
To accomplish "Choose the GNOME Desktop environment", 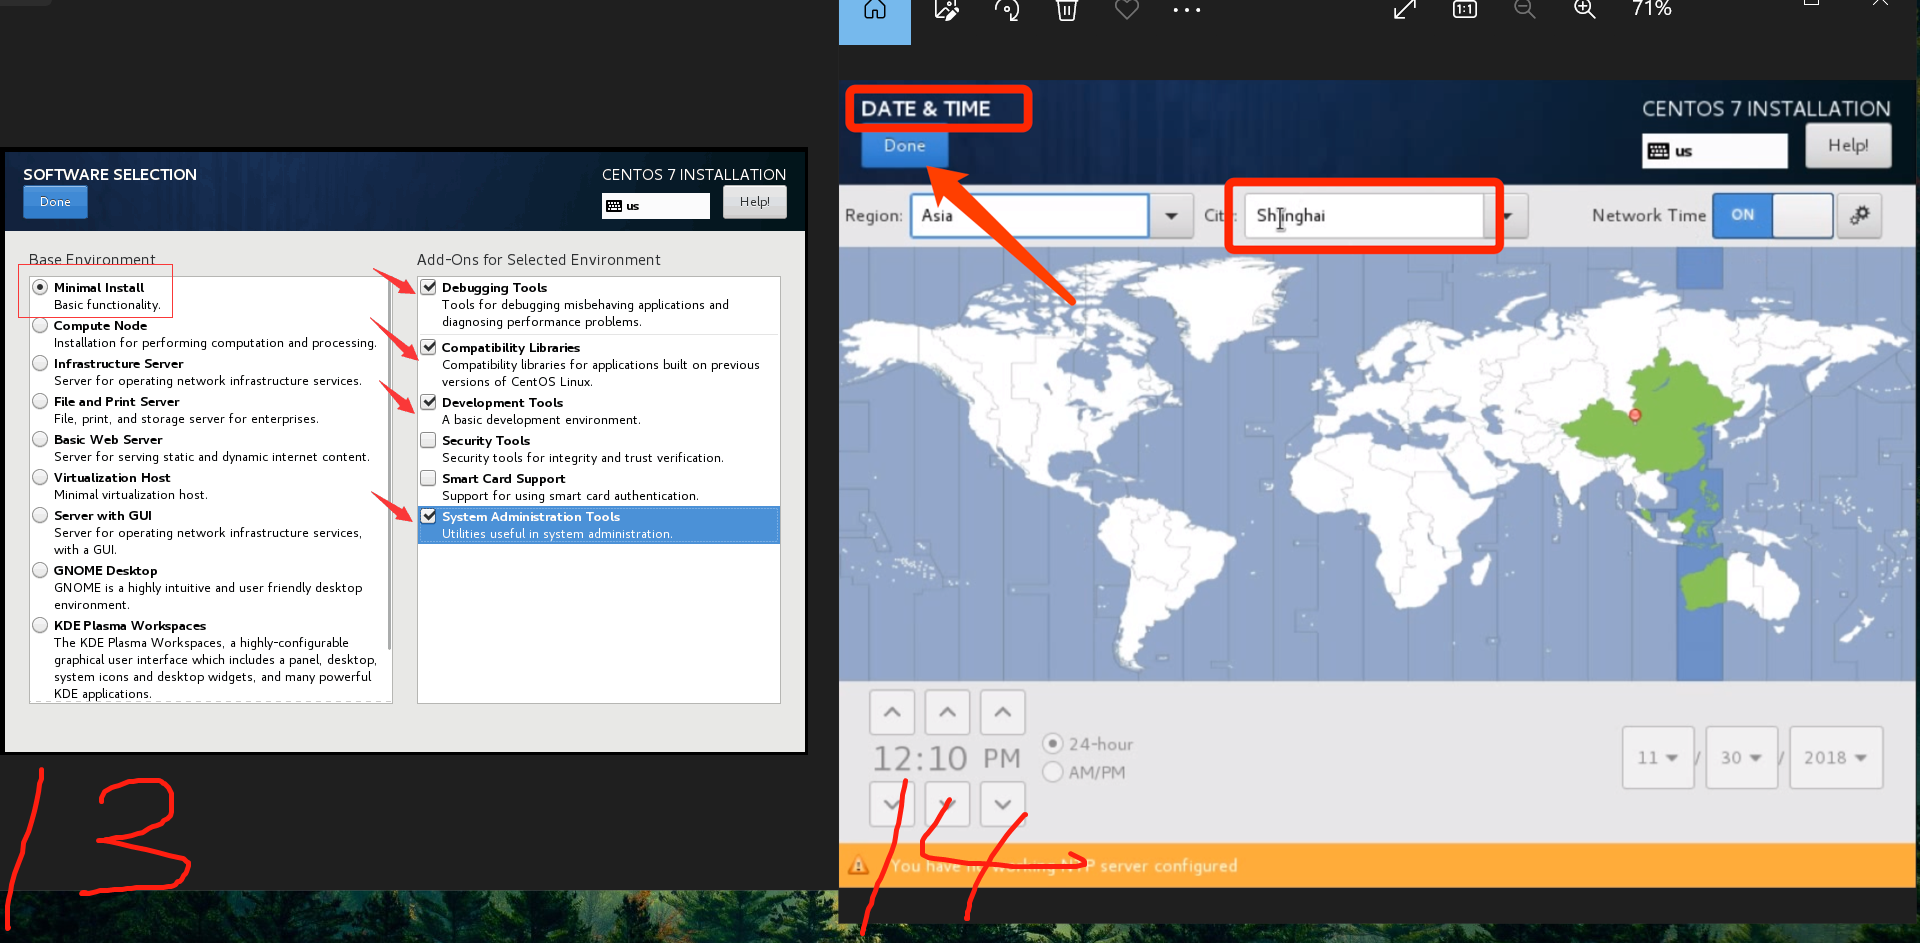I will coord(40,570).
